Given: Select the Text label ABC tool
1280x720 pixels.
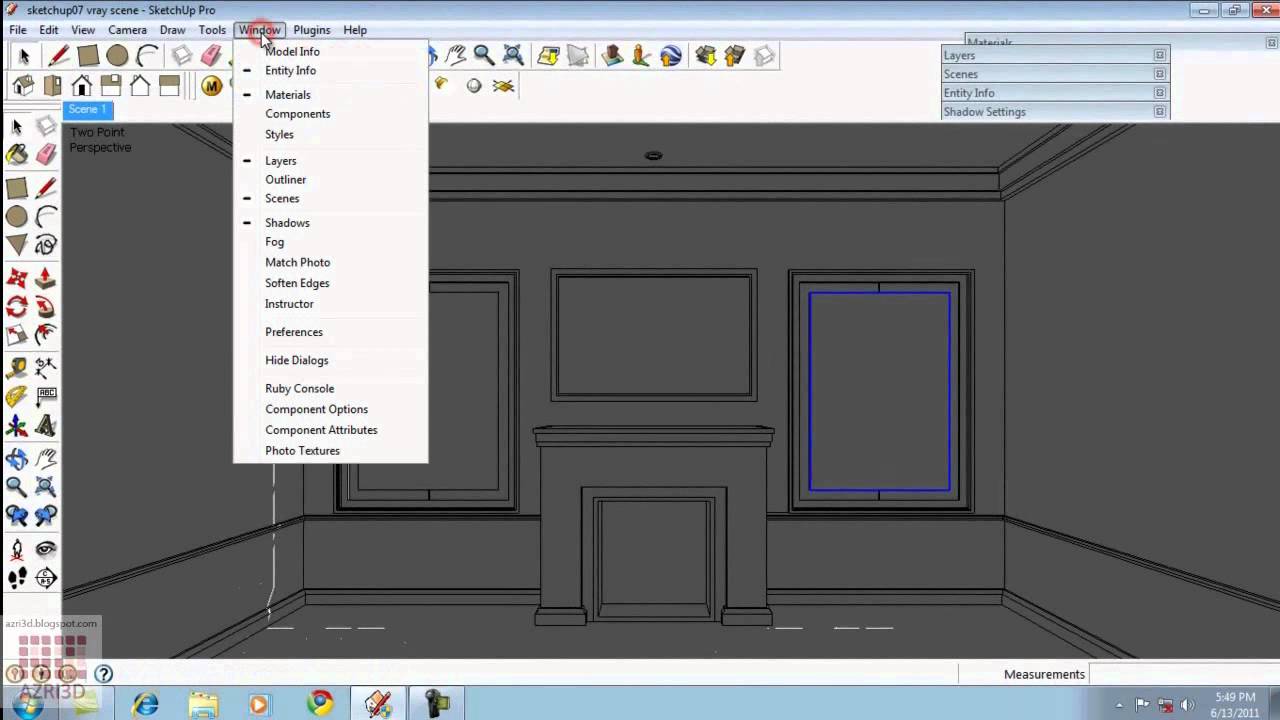Looking at the screenshot, I should click(x=46, y=397).
